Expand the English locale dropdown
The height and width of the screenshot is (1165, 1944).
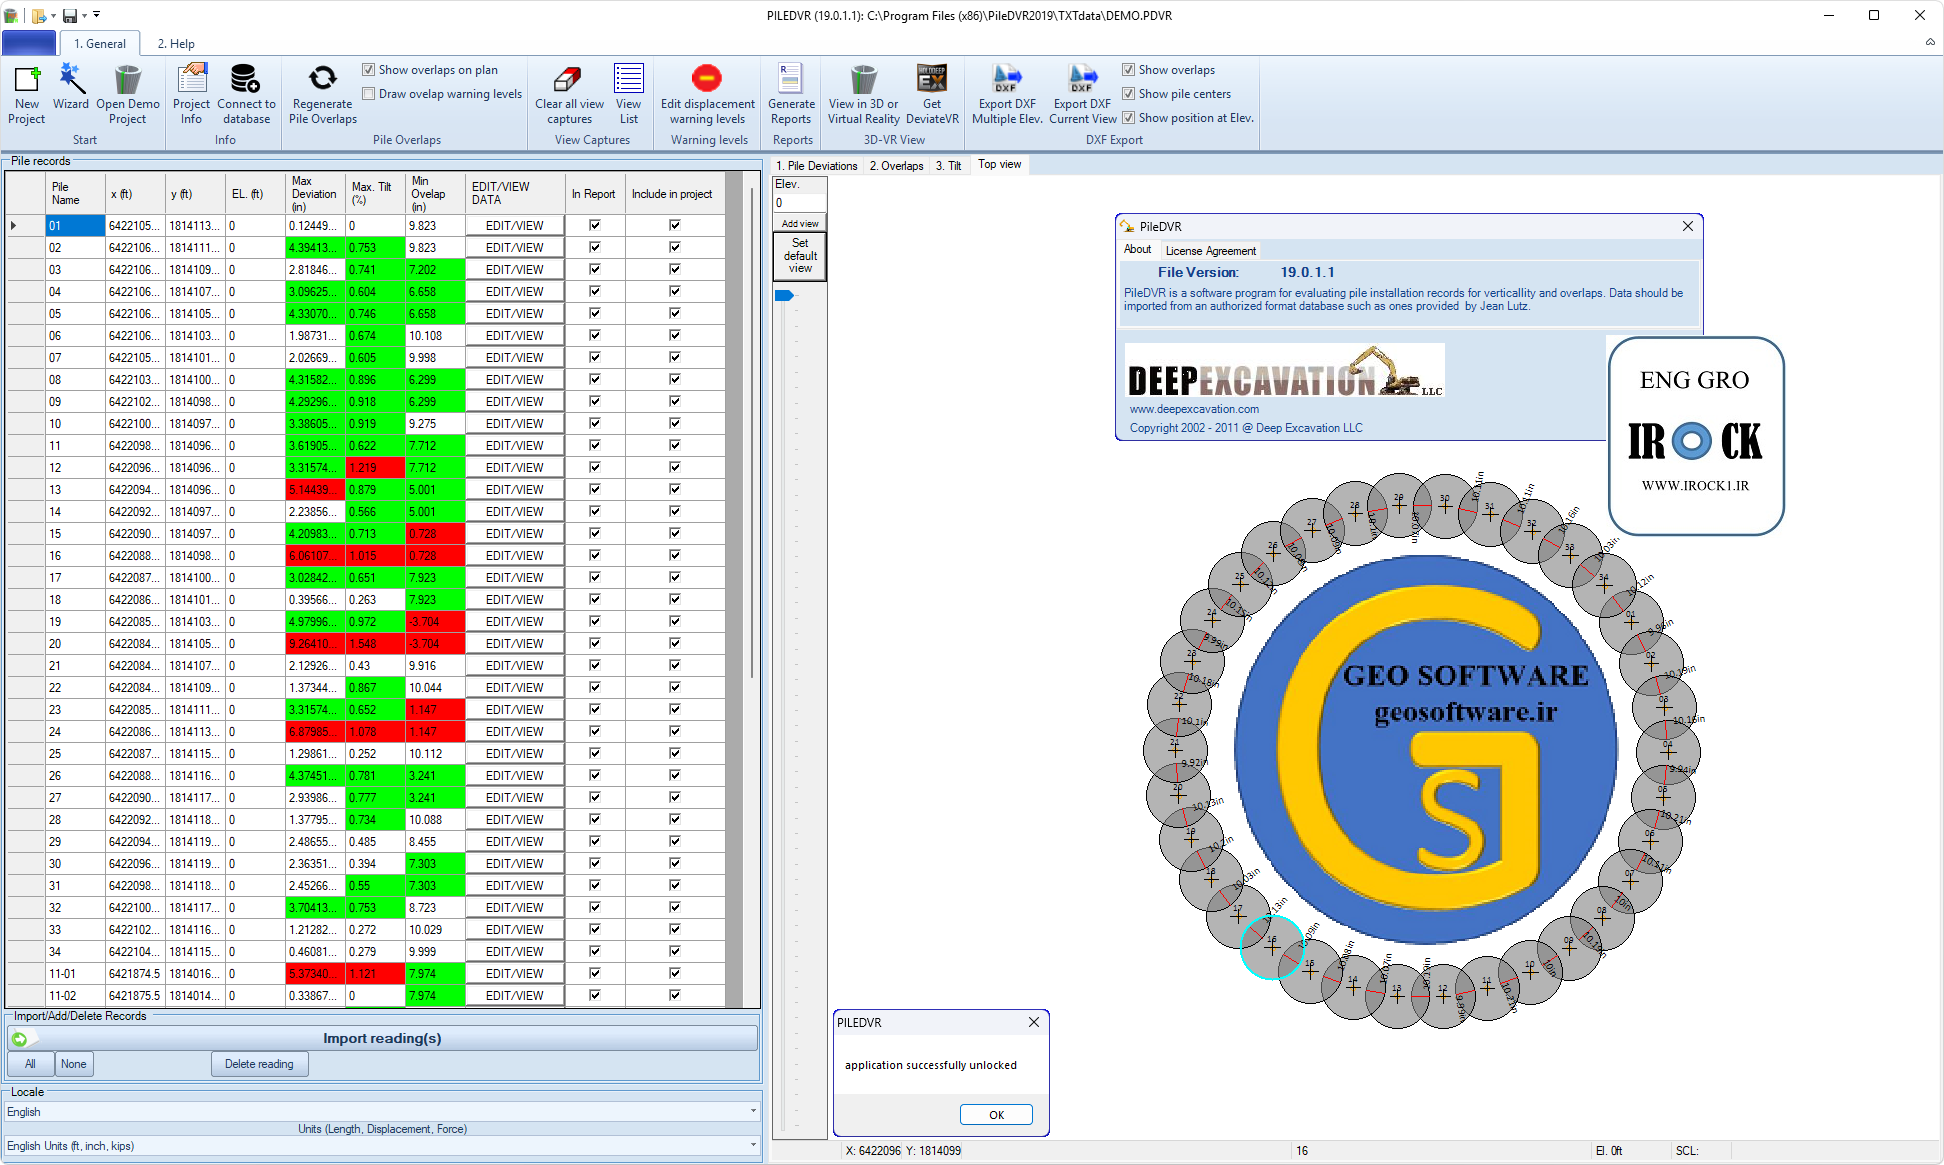(x=753, y=1112)
